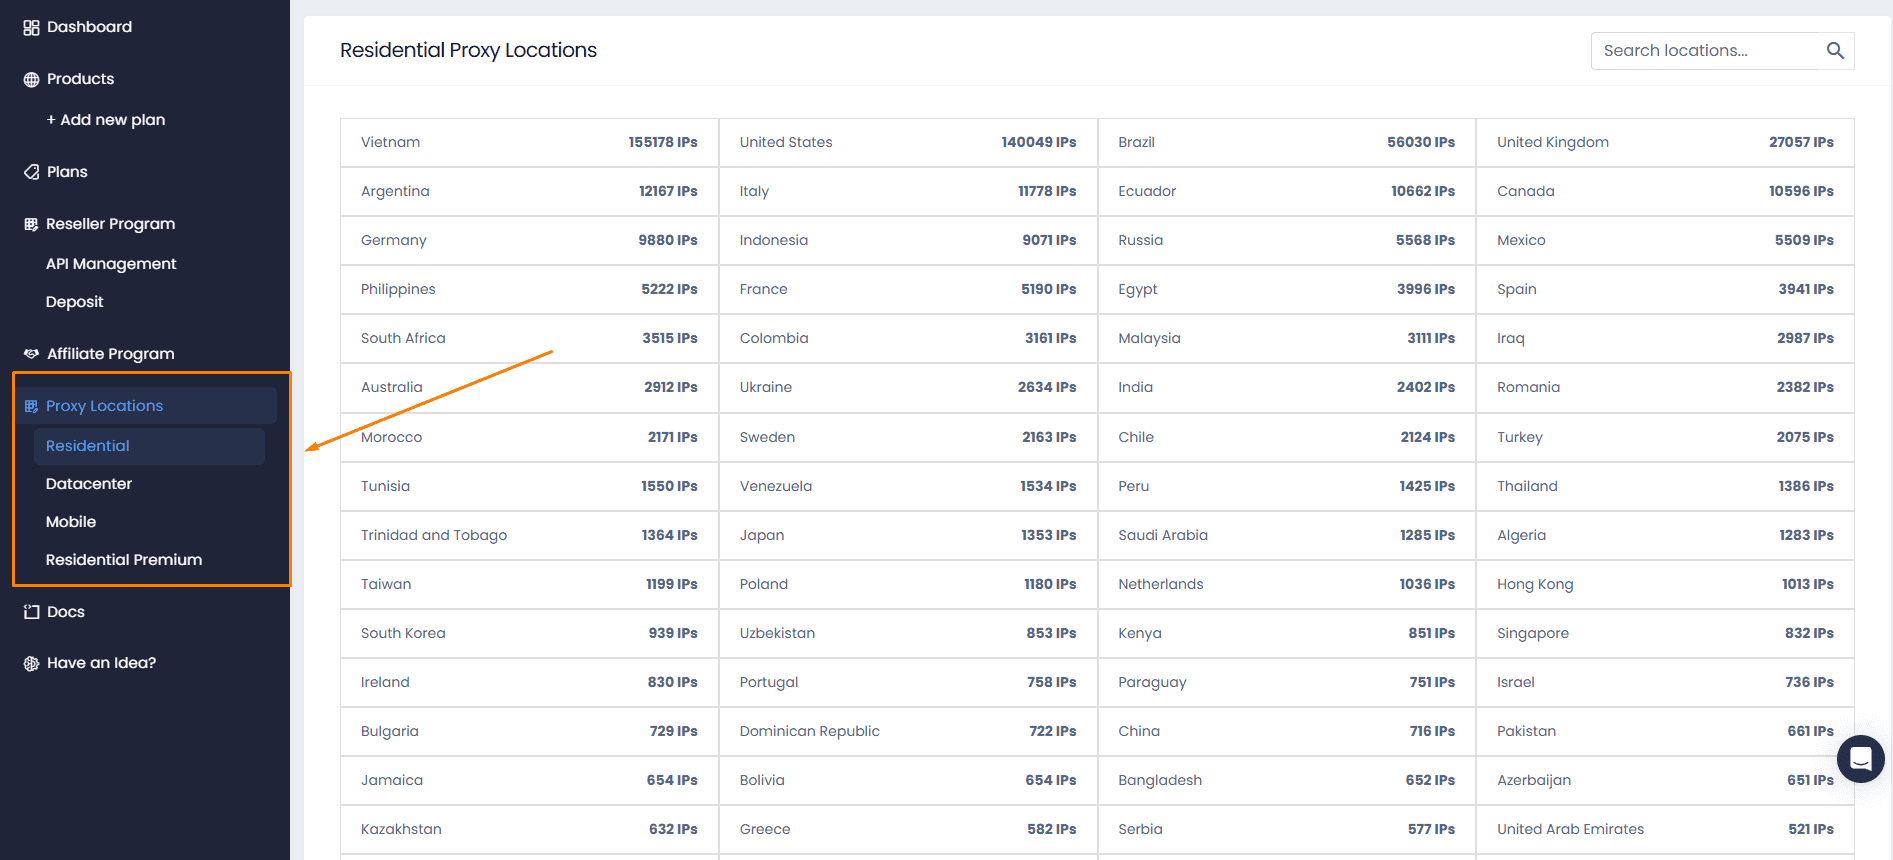The width and height of the screenshot is (1893, 860).
Task: Select Datacenter proxy locations
Action: point(89,484)
